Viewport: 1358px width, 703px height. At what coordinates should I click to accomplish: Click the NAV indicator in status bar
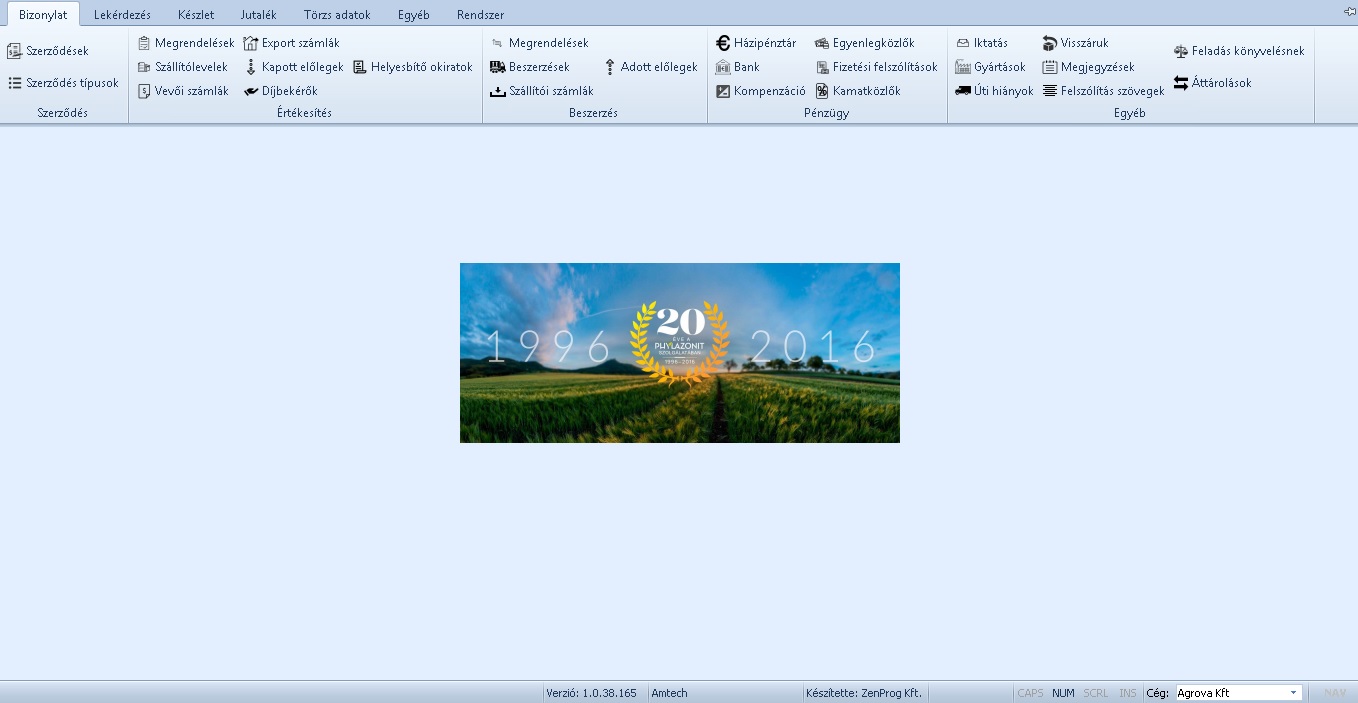pyautogui.click(x=1335, y=693)
